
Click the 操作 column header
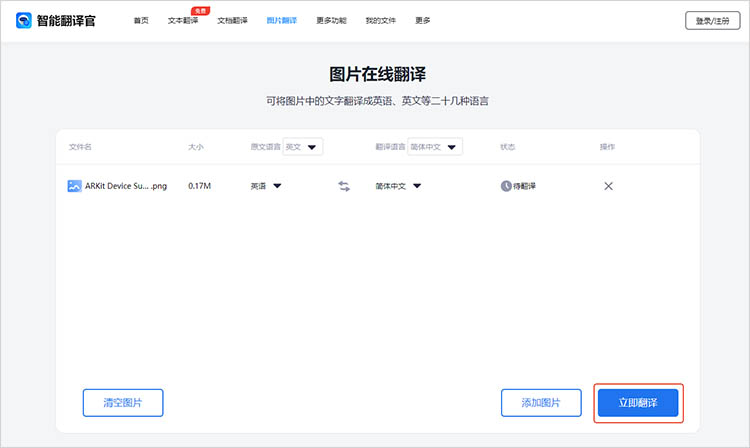[x=607, y=147]
